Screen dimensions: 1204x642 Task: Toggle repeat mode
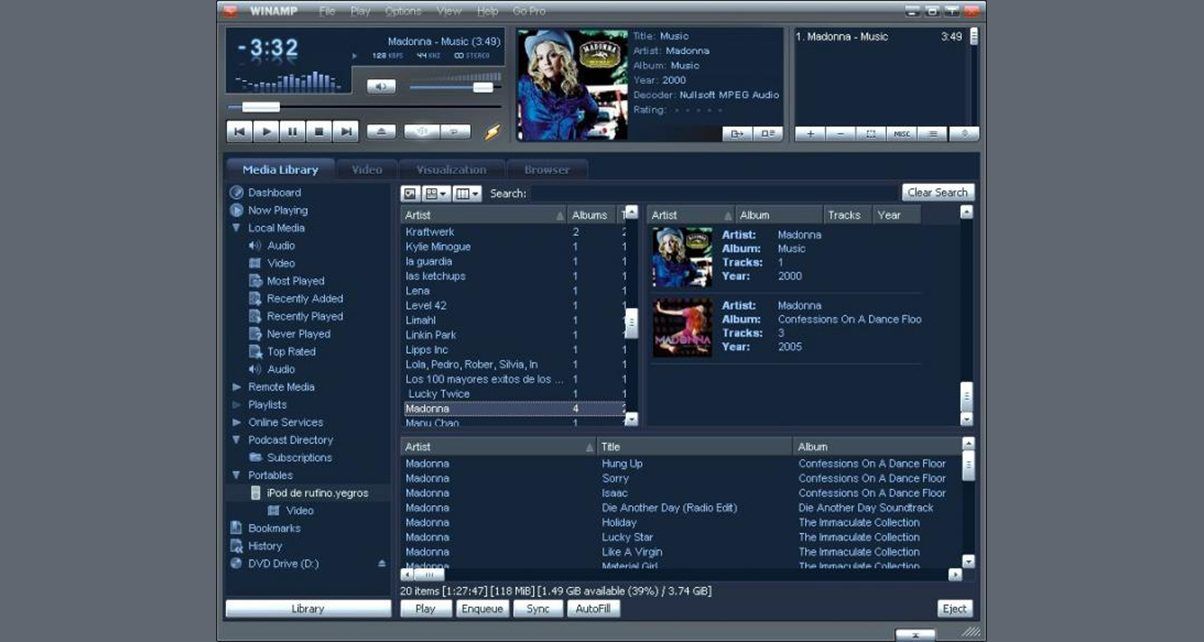pos(455,131)
